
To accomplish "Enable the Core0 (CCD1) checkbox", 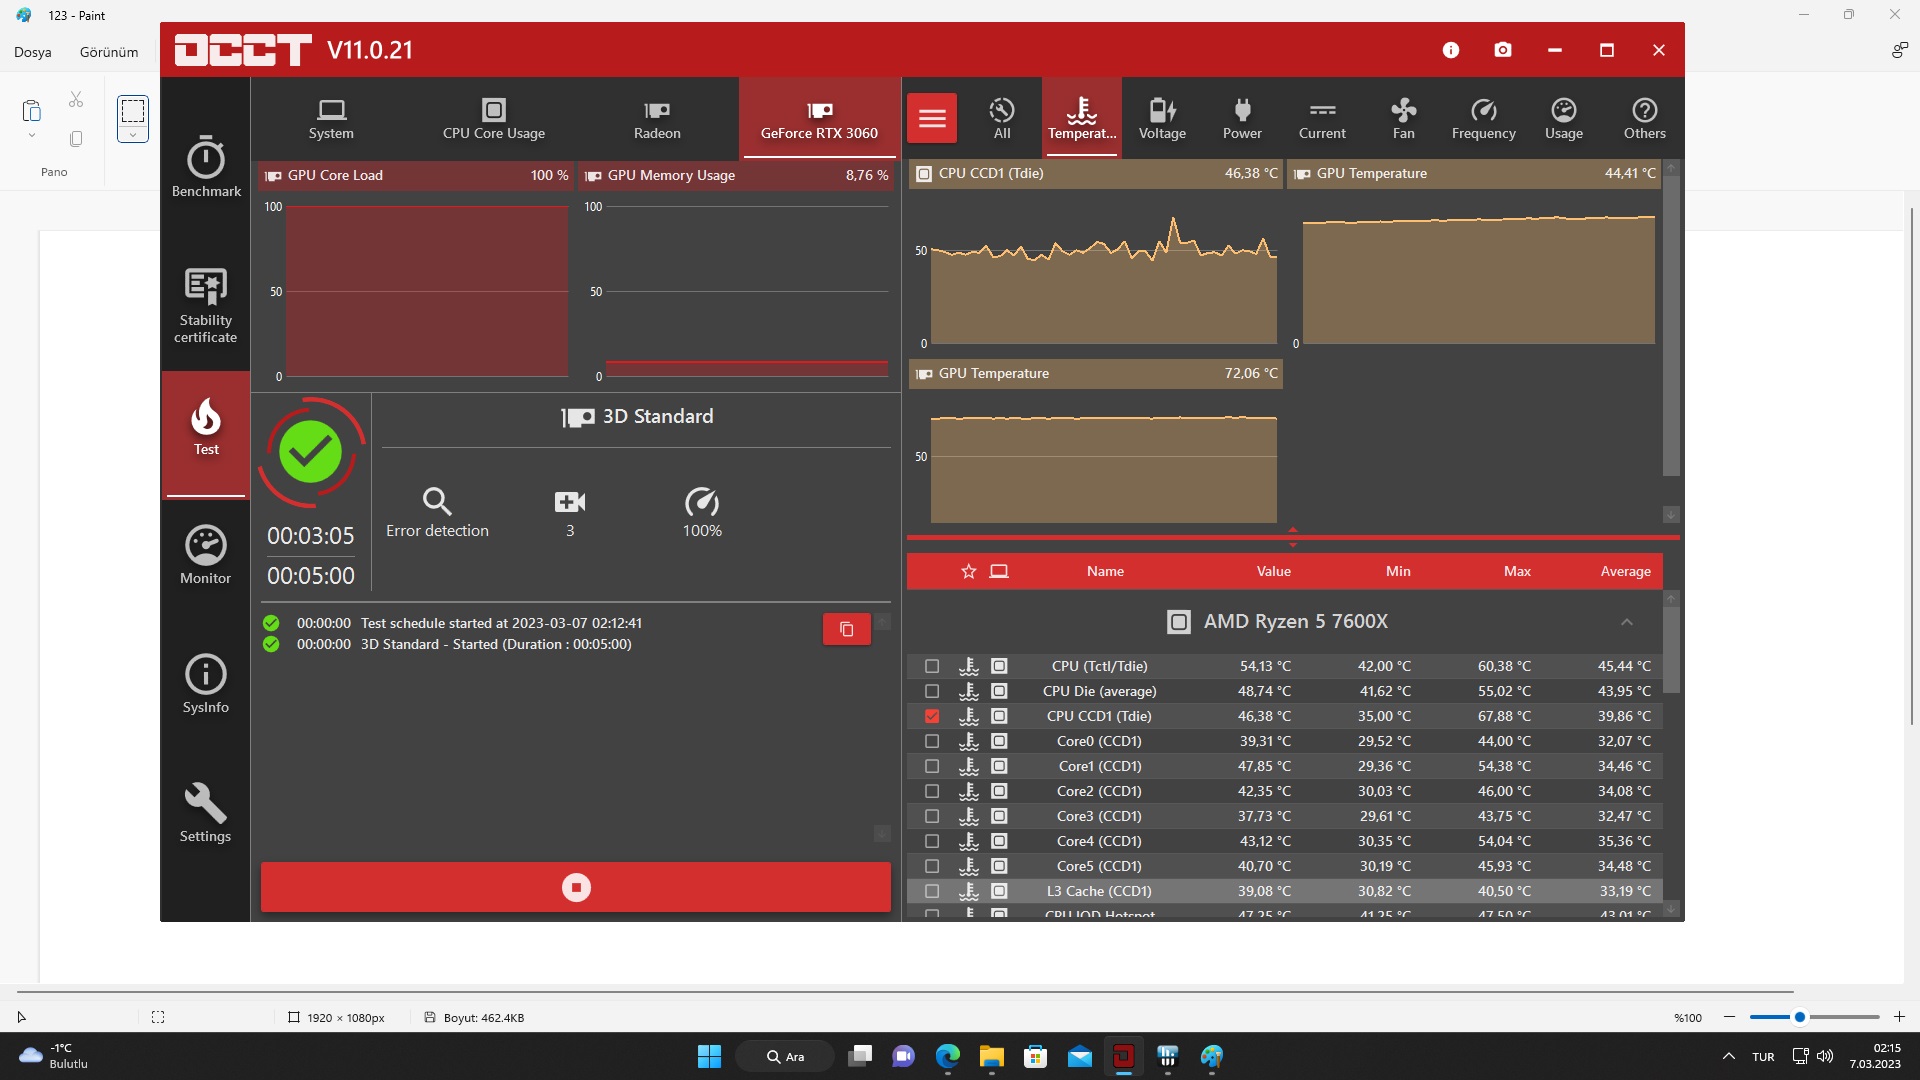I will tap(932, 741).
